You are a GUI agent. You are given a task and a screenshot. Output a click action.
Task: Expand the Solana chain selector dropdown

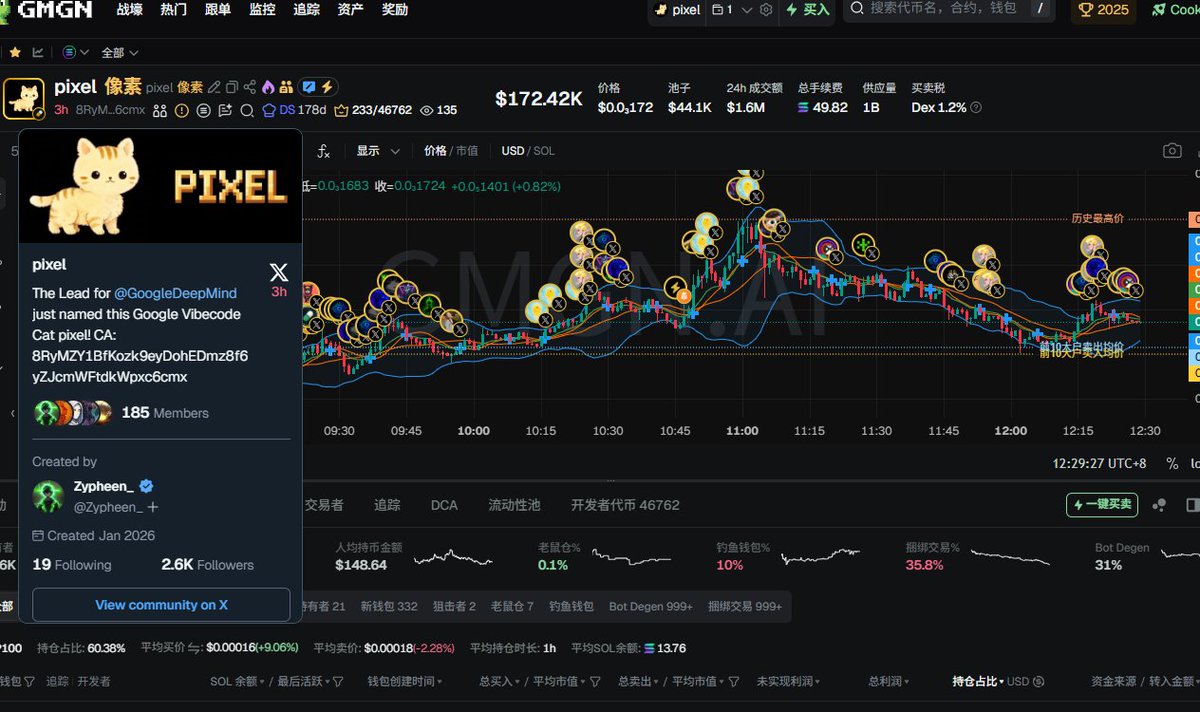click(x=76, y=52)
